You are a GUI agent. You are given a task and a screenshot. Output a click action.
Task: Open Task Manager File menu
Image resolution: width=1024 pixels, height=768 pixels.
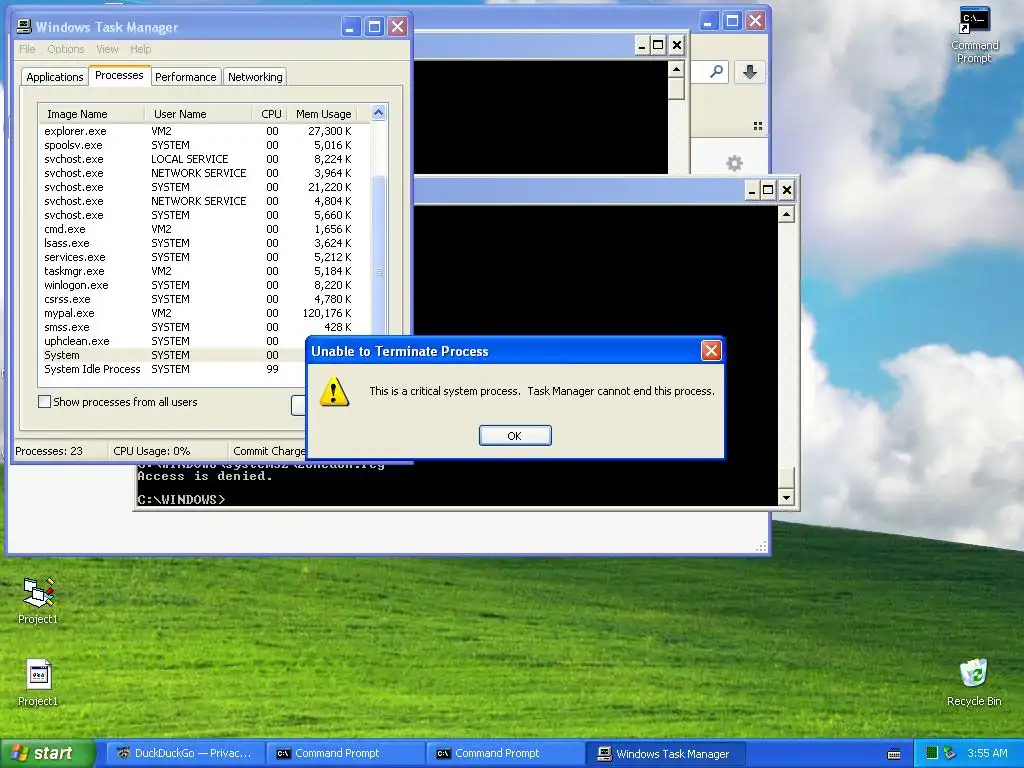click(x=27, y=49)
